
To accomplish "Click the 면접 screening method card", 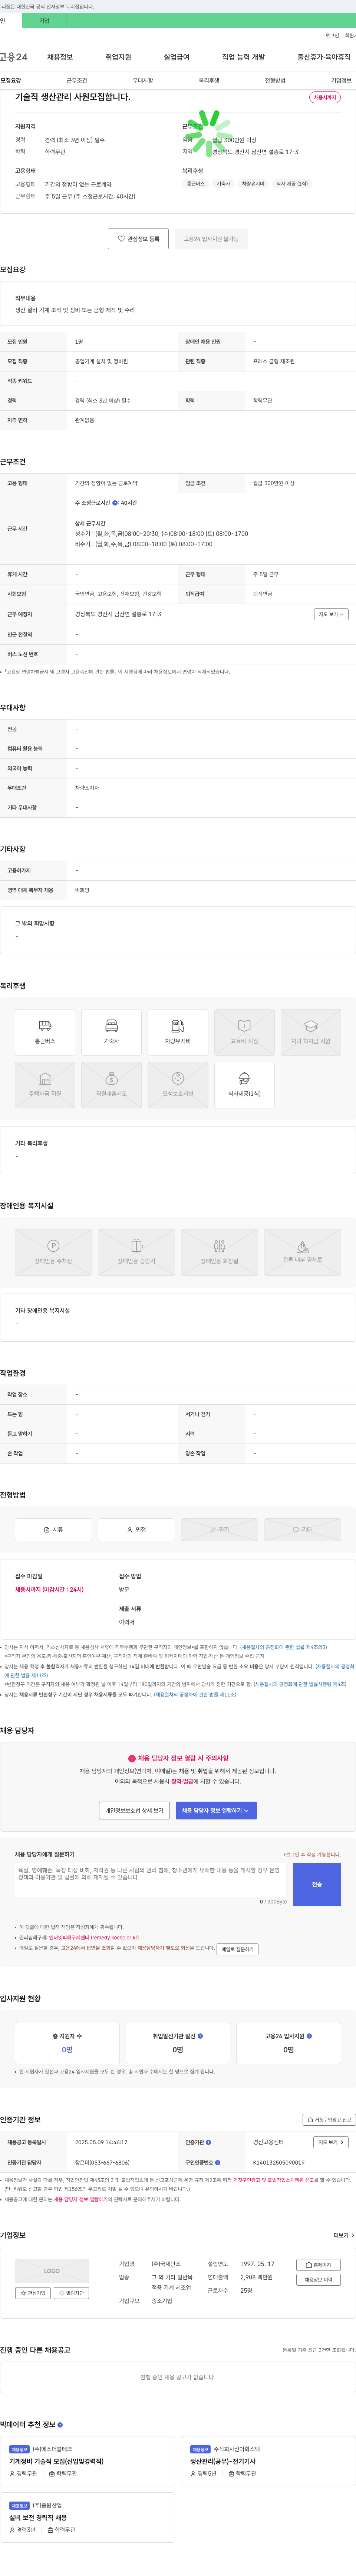I will click(136, 1529).
